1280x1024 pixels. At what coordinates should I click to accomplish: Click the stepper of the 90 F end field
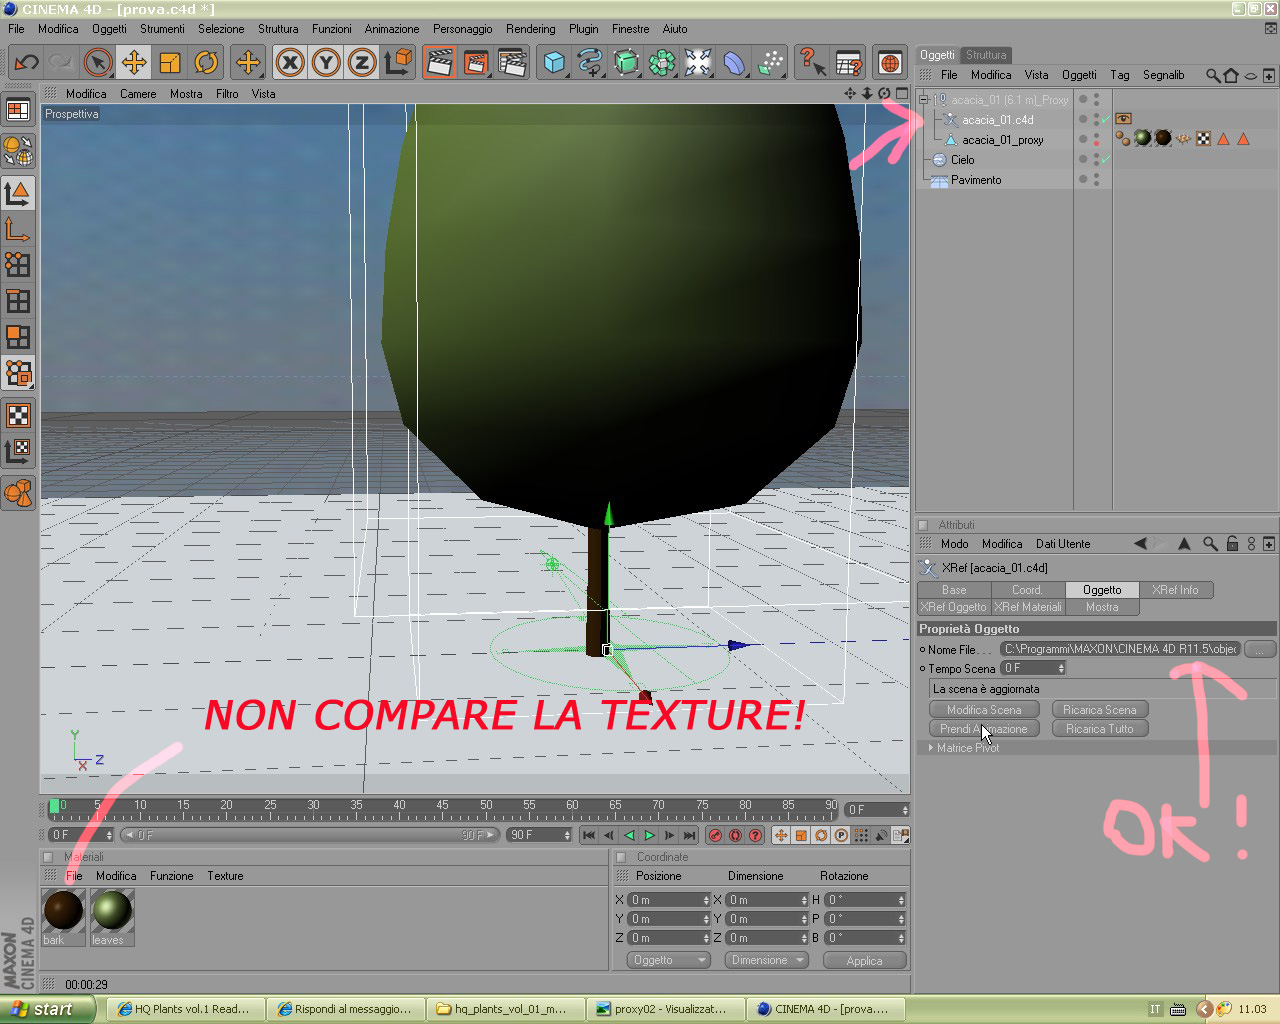click(x=567, y=835)
